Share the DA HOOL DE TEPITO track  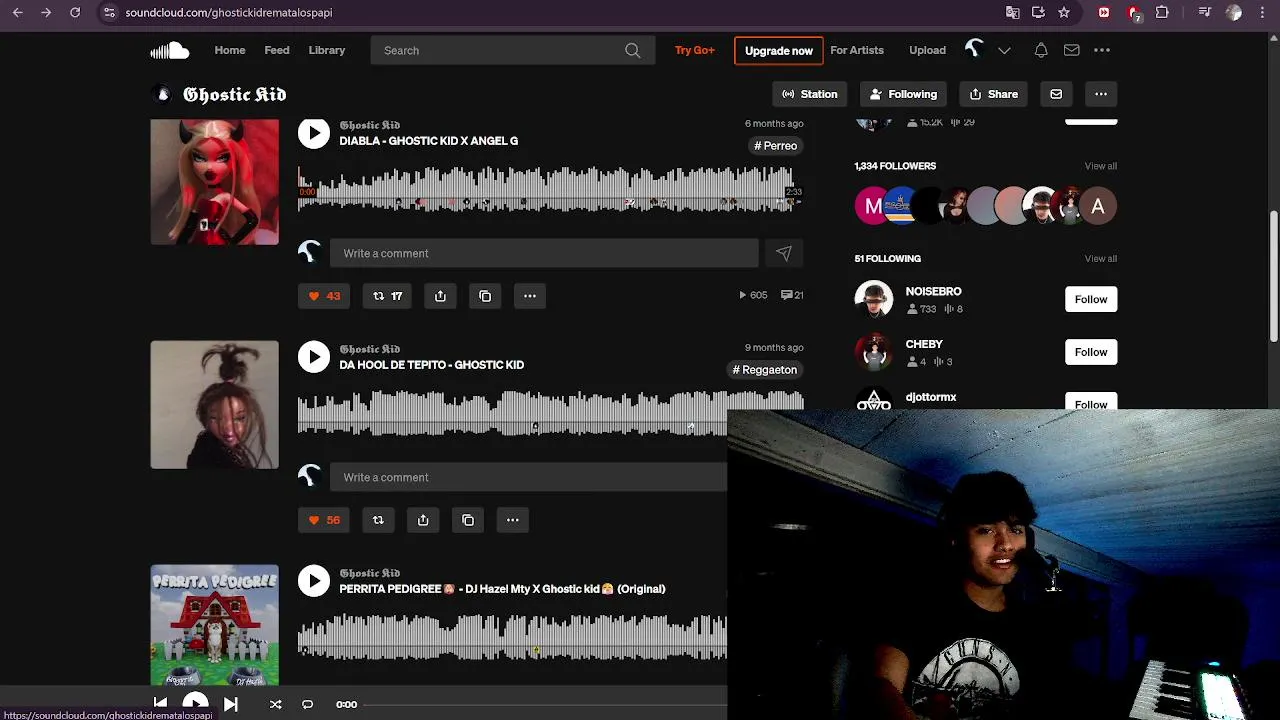coord(423,520)
